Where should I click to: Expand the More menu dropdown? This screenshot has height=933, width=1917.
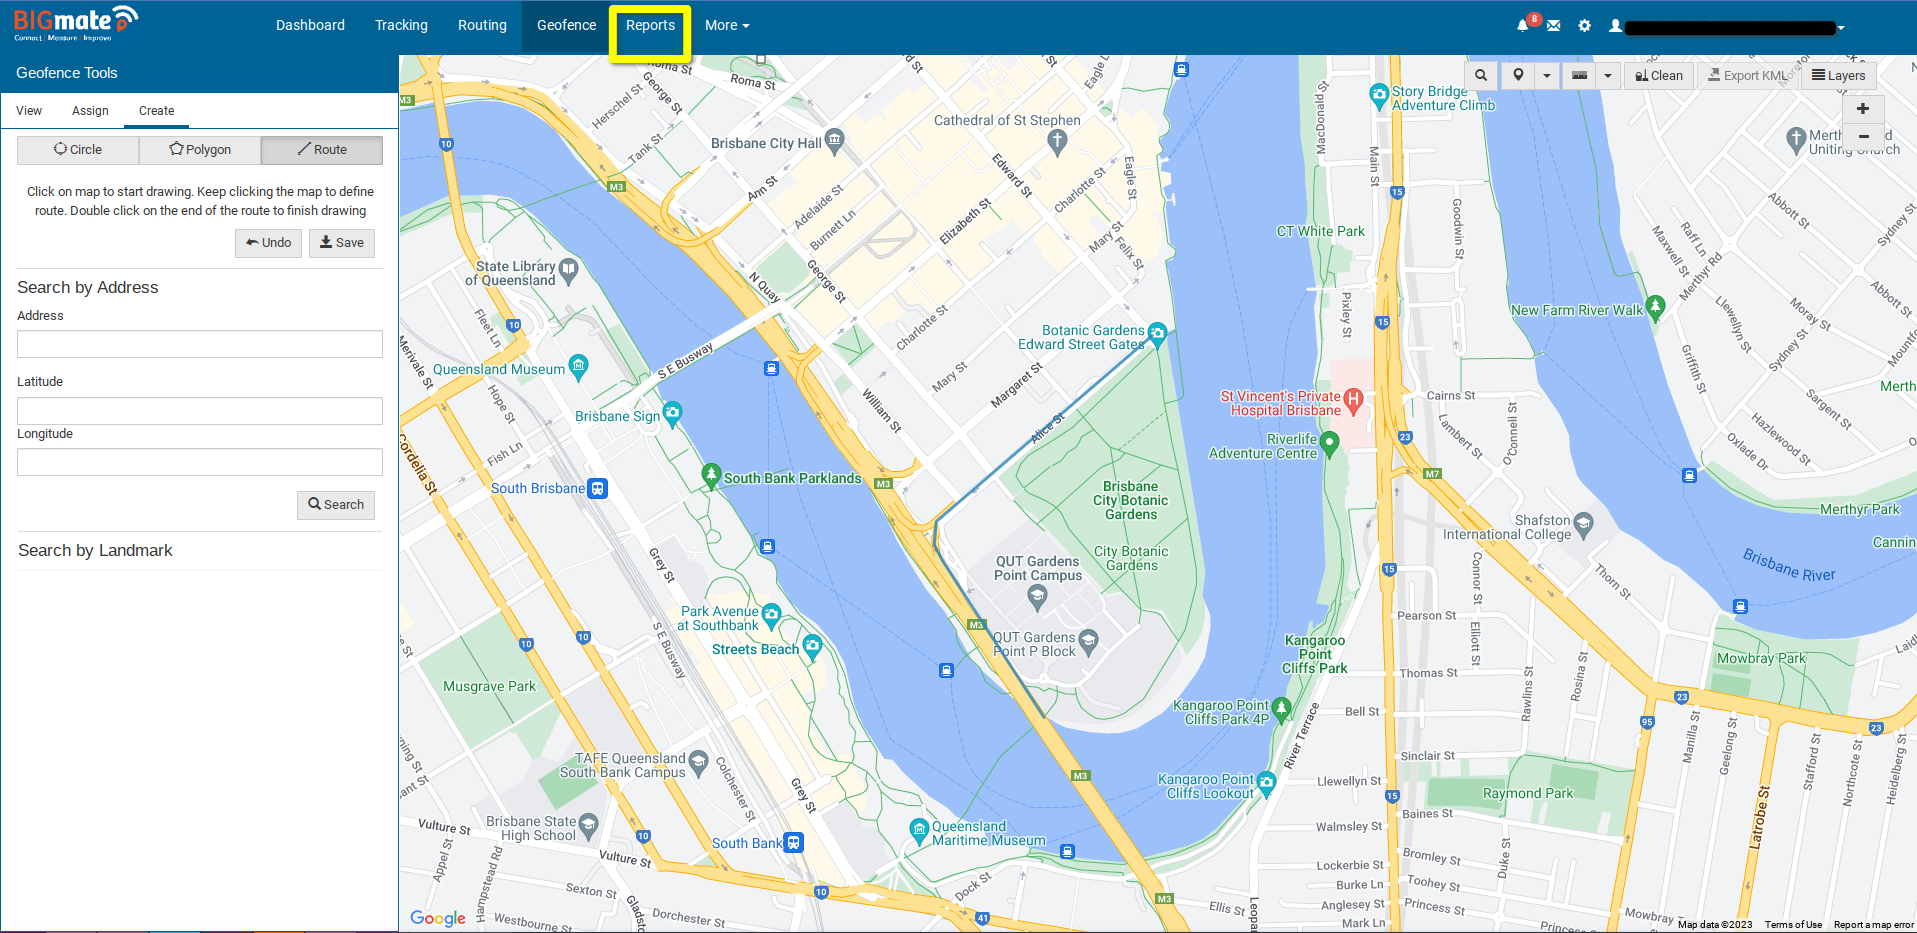[727, 26]
